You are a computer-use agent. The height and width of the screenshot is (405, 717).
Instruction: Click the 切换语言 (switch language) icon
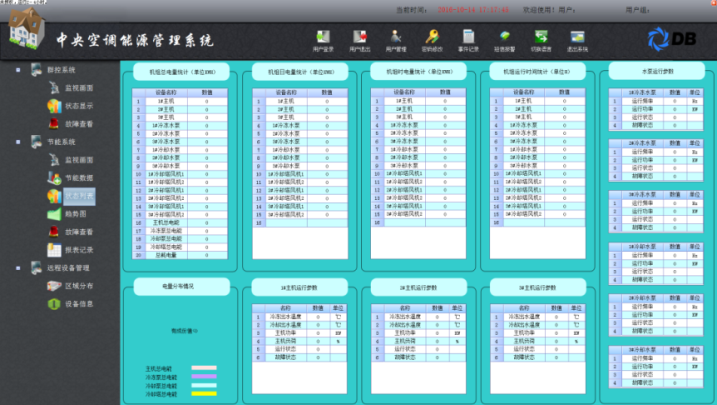541,39
